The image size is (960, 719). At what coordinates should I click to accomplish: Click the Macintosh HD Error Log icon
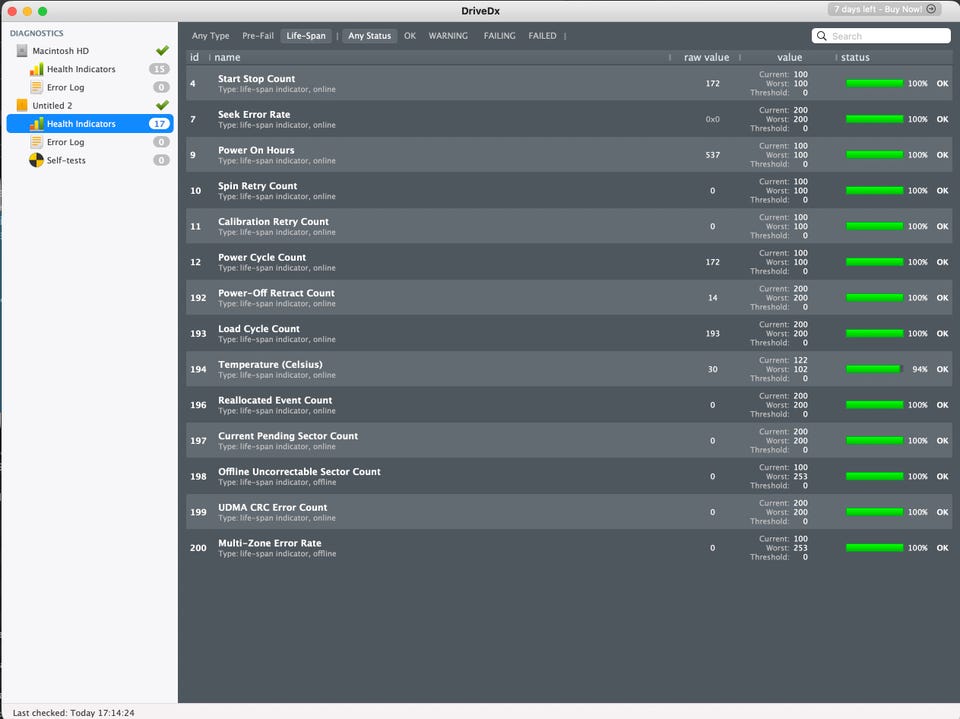(37, 88)
